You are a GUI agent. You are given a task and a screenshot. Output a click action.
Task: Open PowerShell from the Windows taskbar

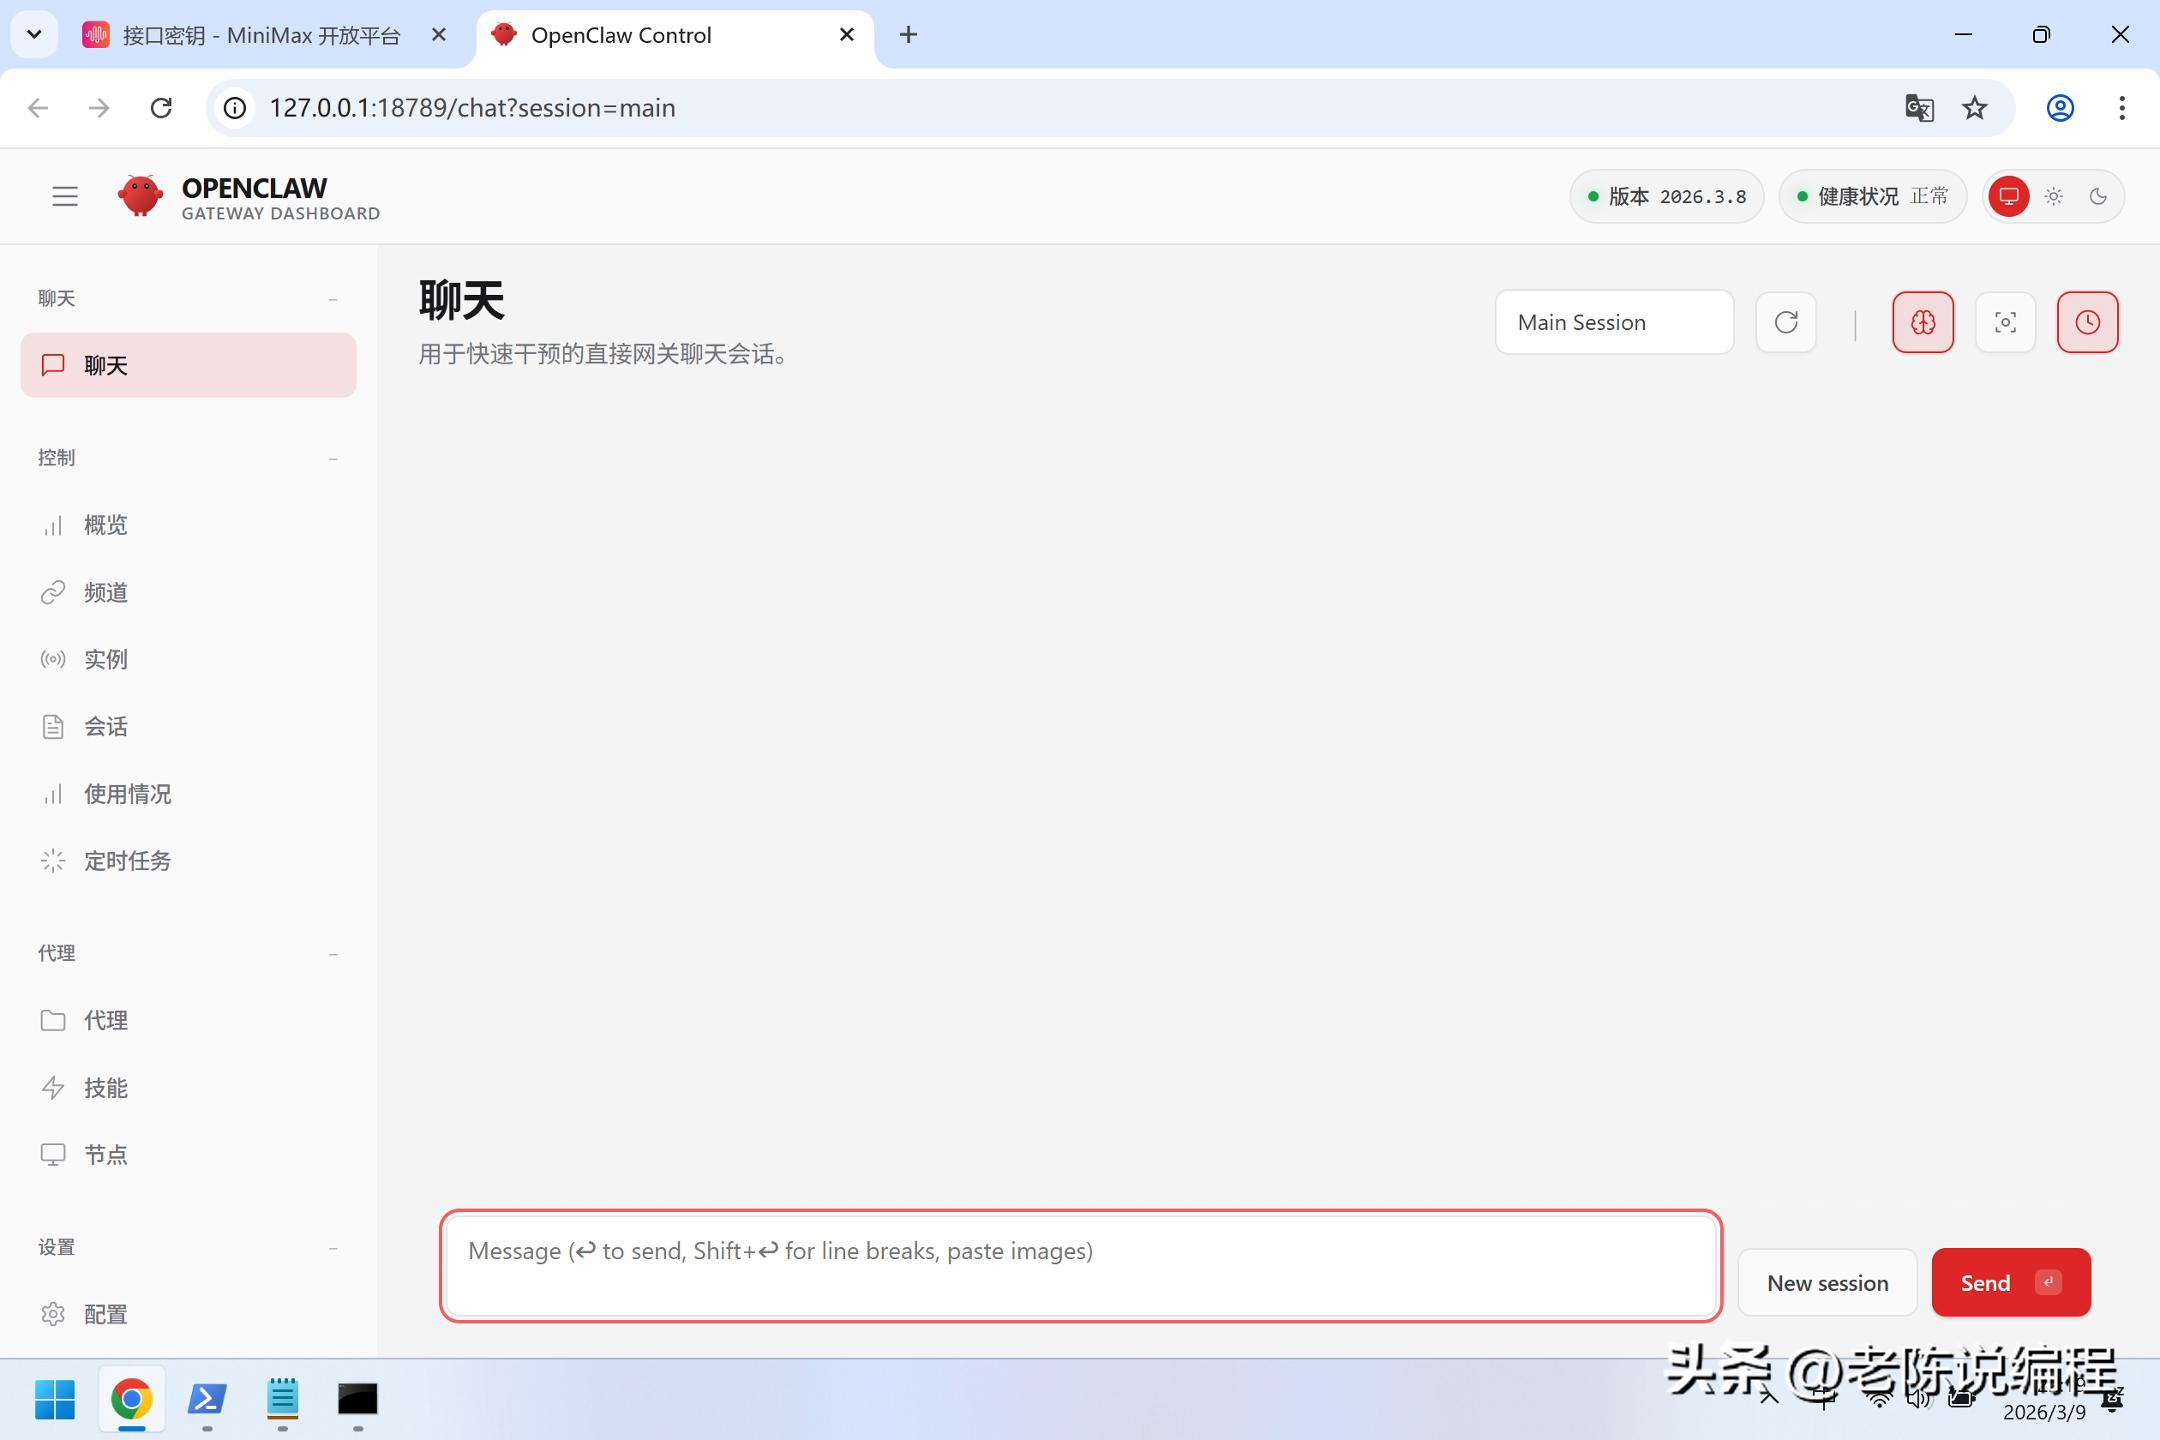(x=207, y=1399)
